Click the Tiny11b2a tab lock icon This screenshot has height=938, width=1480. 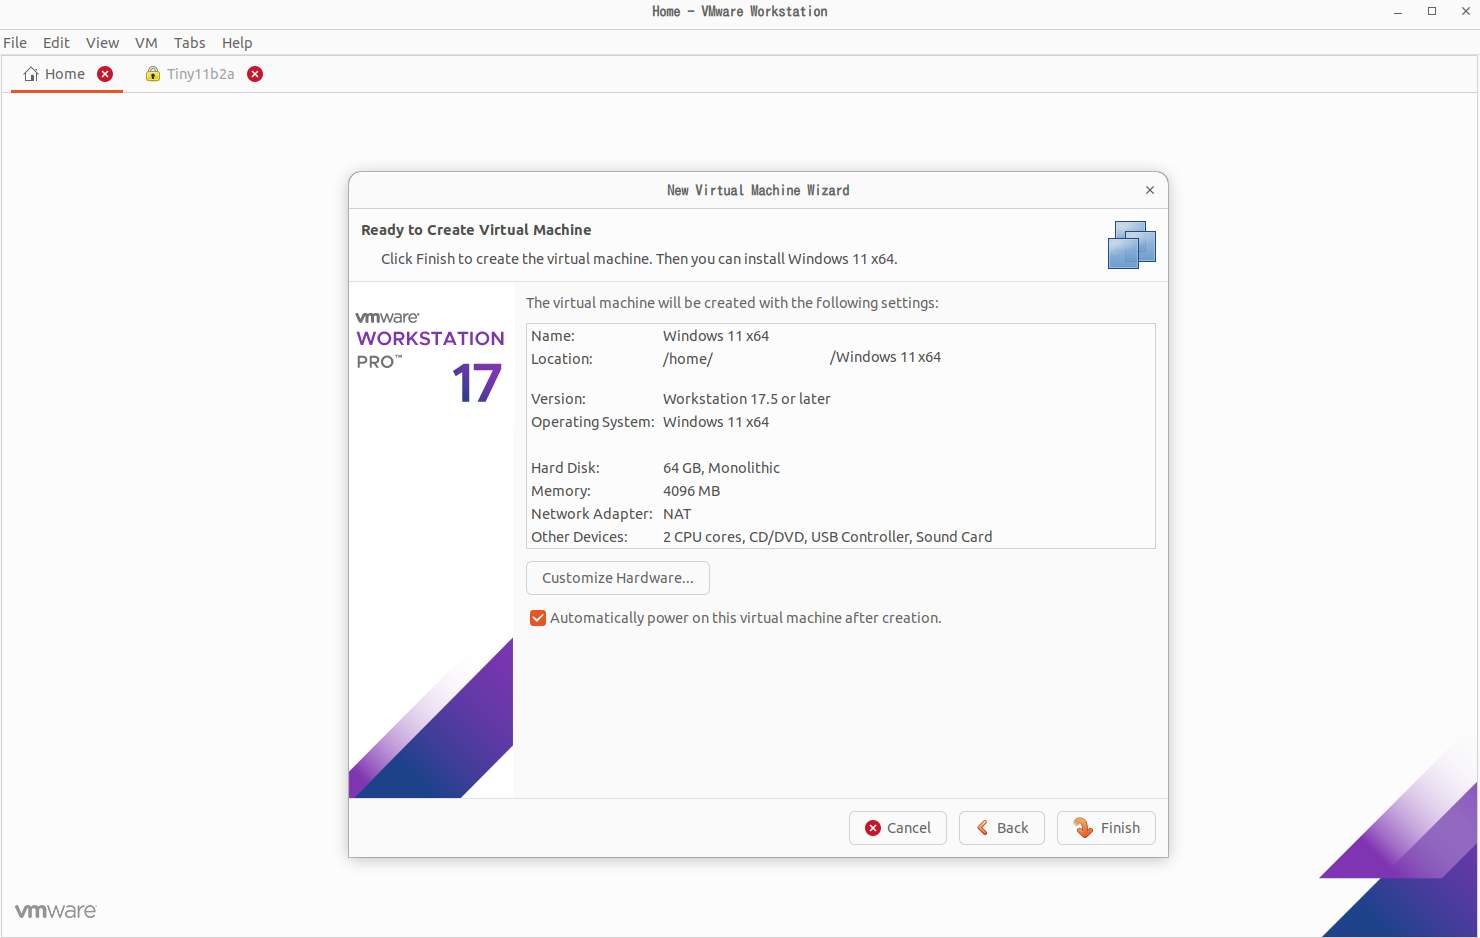click(x=153, y=74)
